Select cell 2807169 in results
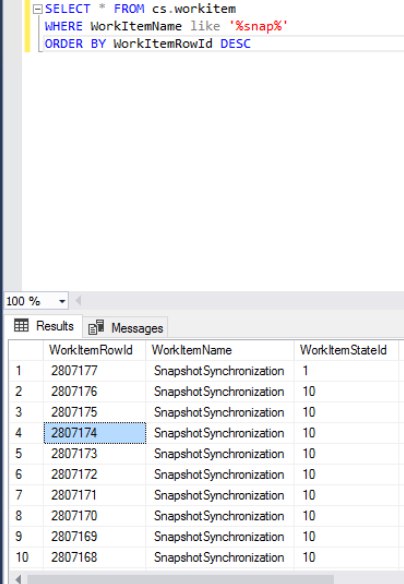Viewport: 404px width, 584px height. click(95, 537)
